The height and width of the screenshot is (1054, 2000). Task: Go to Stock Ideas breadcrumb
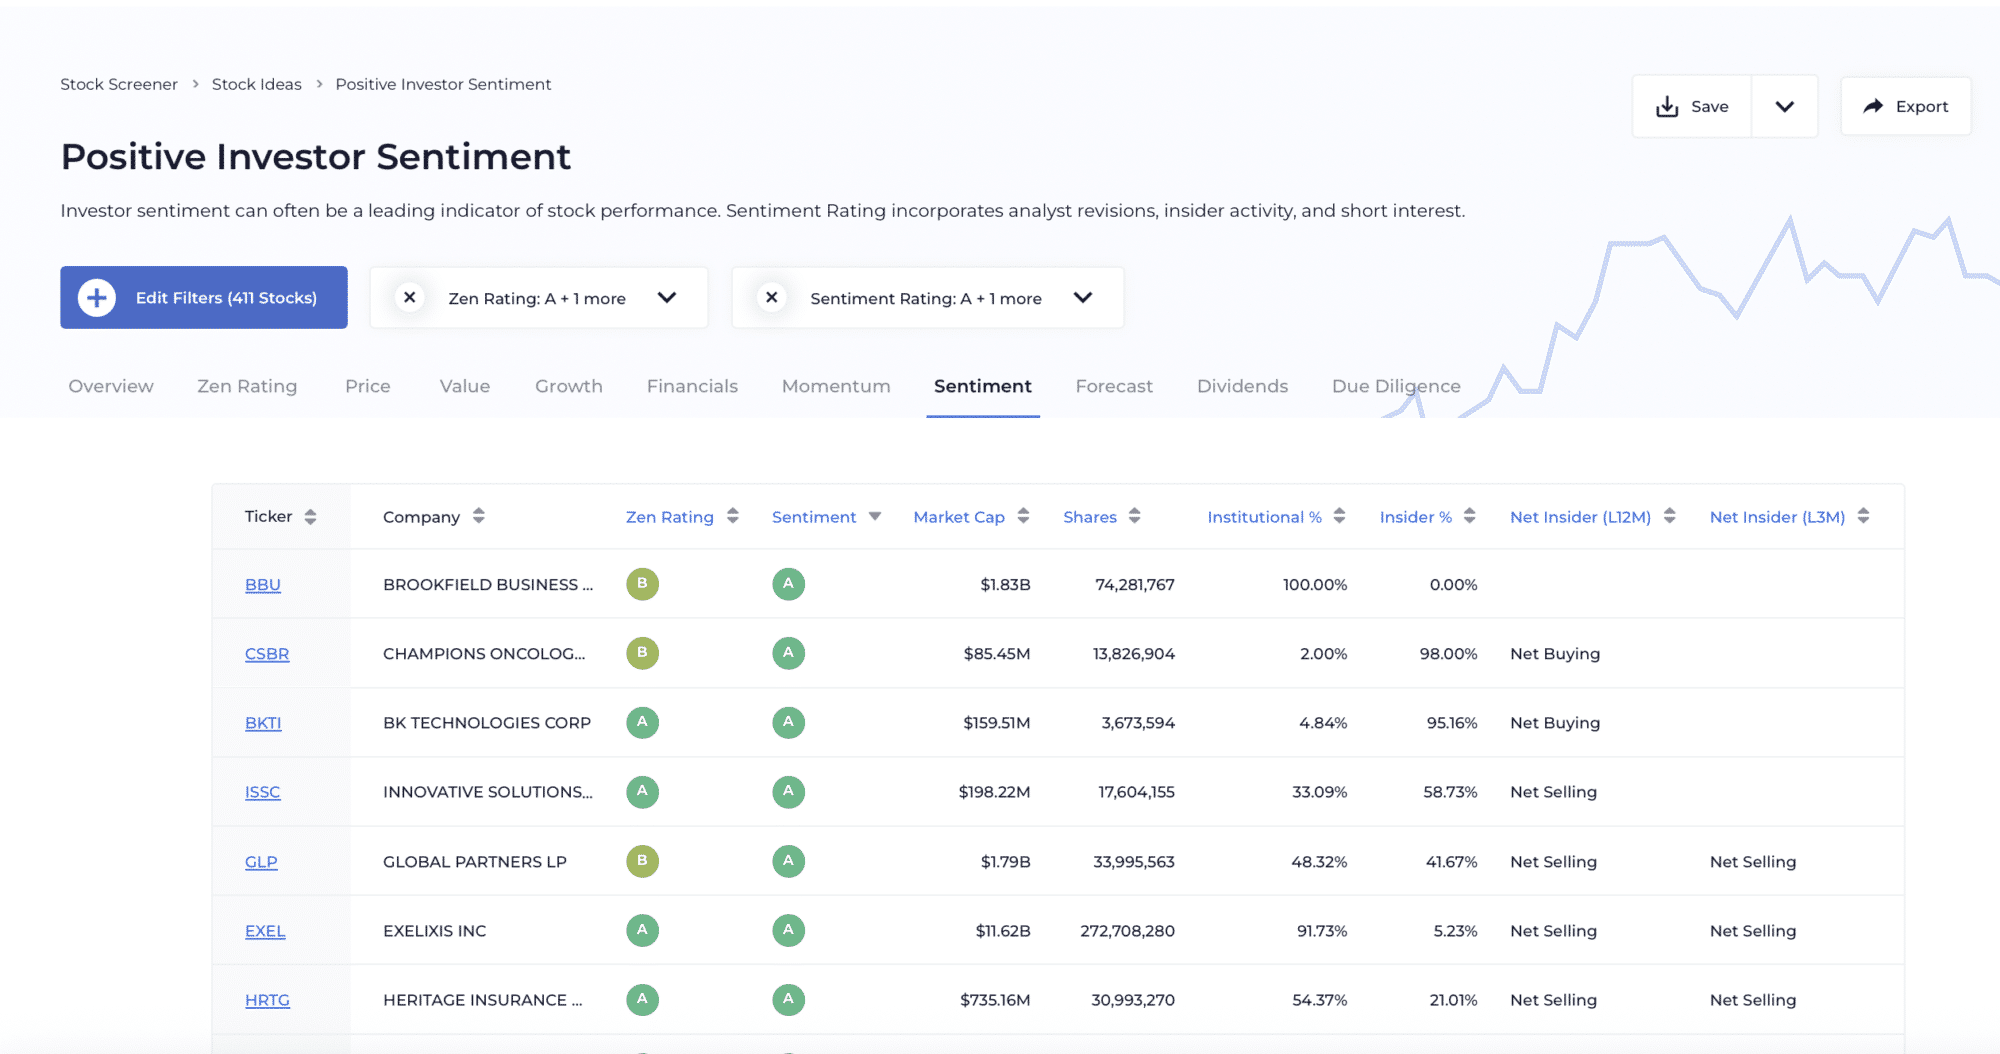point(256,84)
